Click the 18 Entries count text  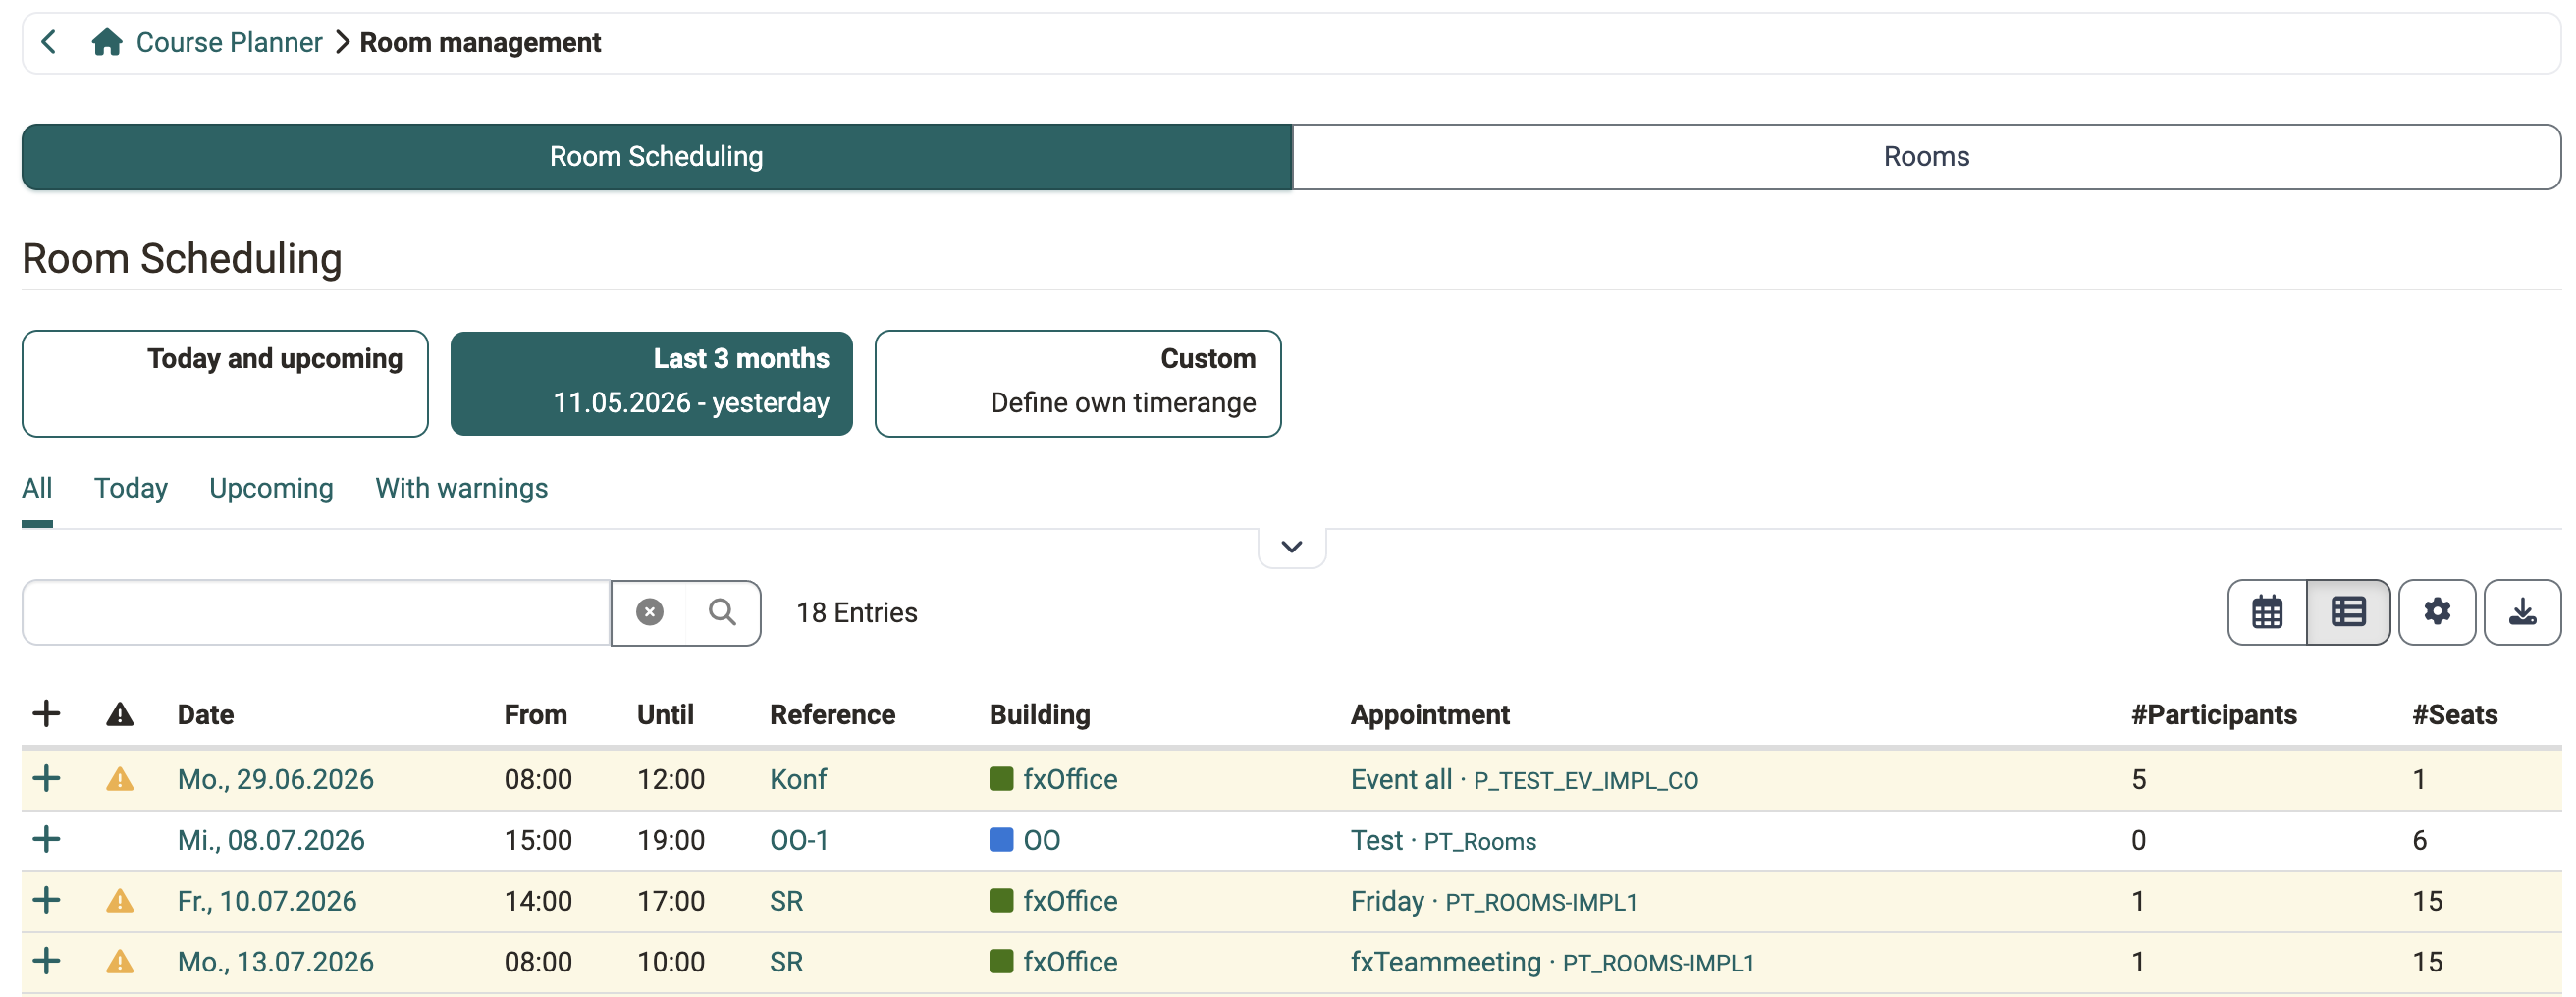click(x=857, y=612)
